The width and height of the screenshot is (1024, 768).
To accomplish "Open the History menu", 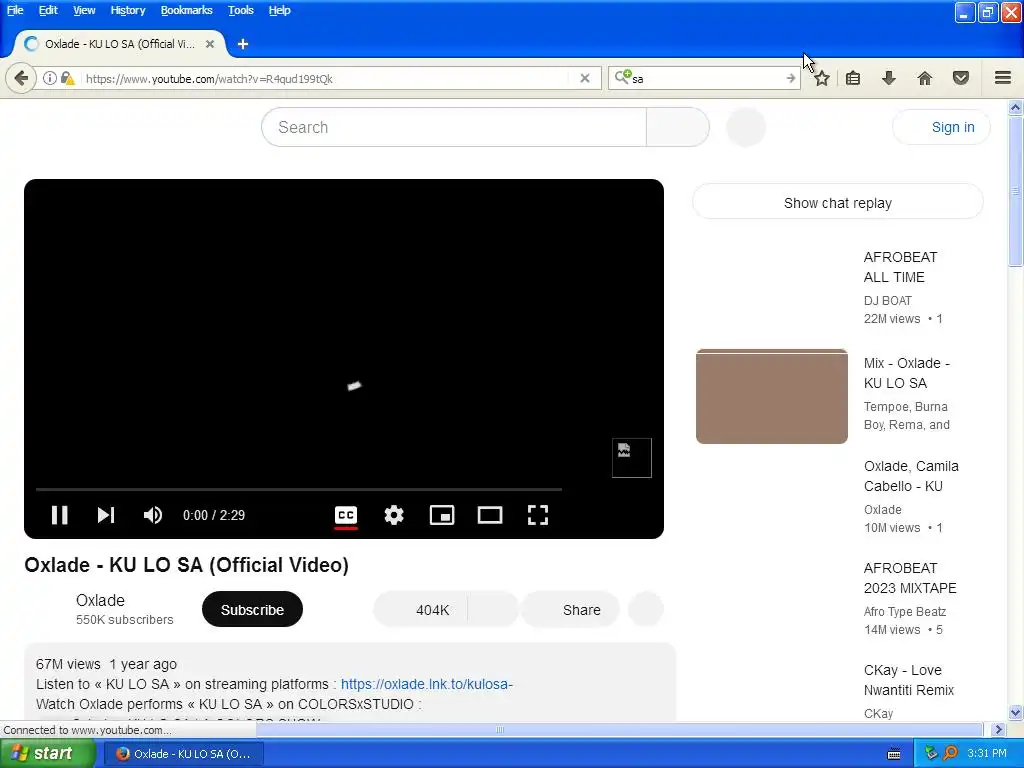I will click(x=128, y=10).
